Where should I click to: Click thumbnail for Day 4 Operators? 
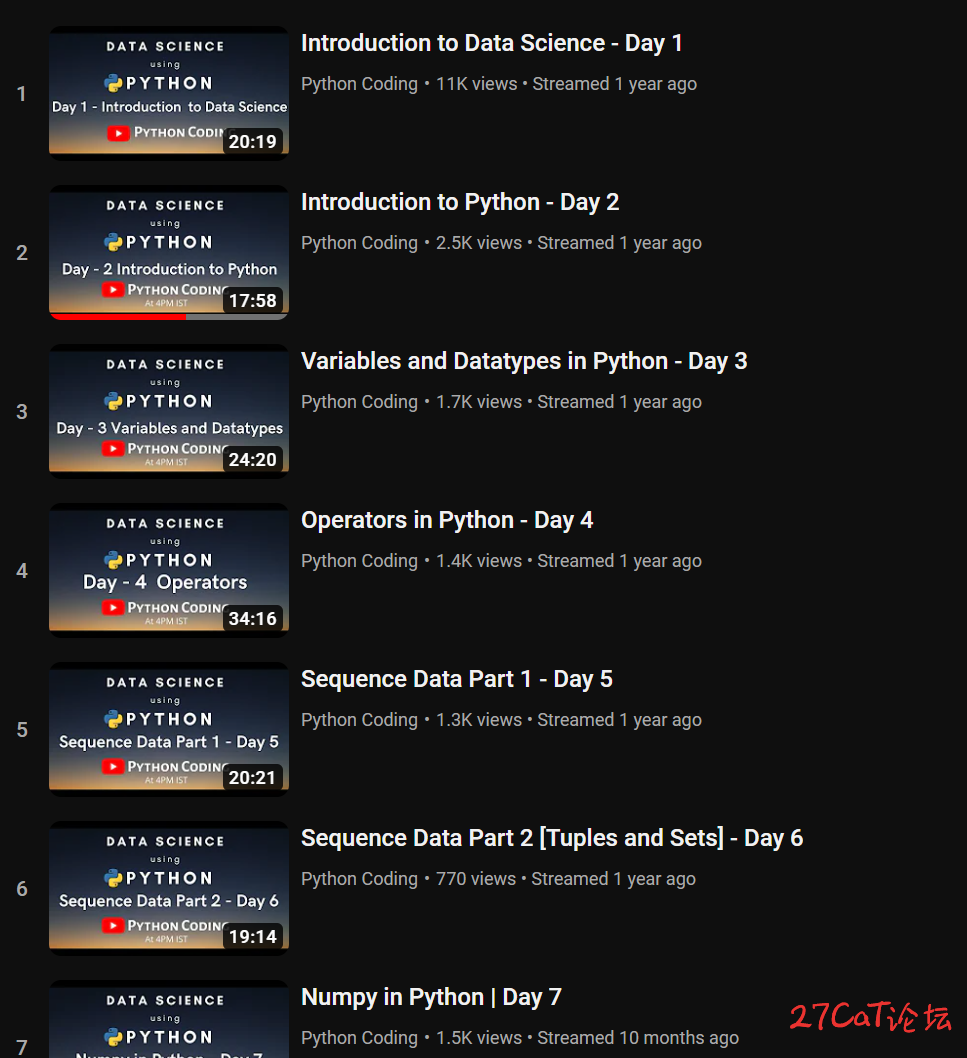coord(169,570)
